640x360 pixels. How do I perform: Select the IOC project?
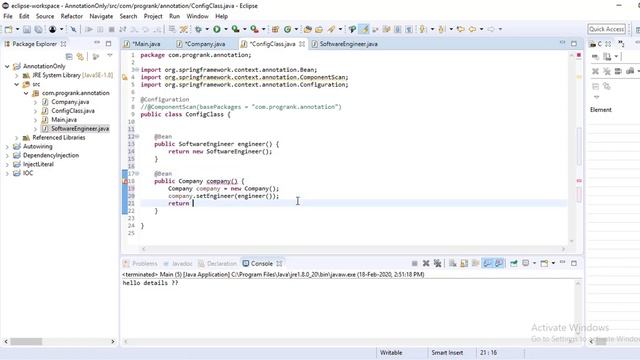28,173
